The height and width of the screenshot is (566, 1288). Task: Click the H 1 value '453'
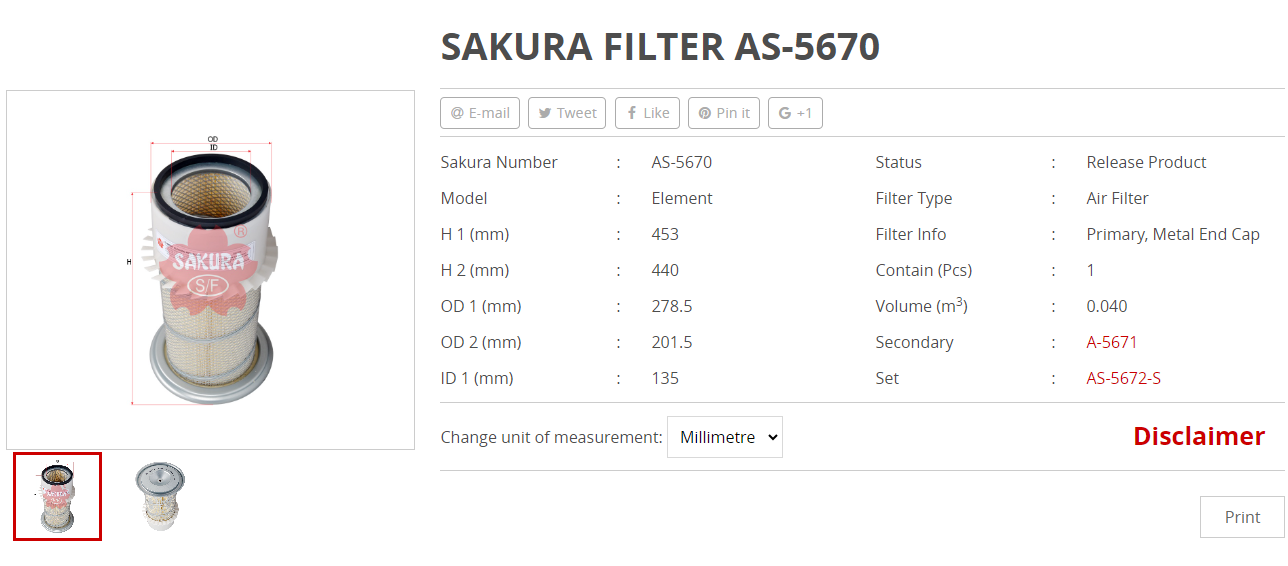click(665, 234)
